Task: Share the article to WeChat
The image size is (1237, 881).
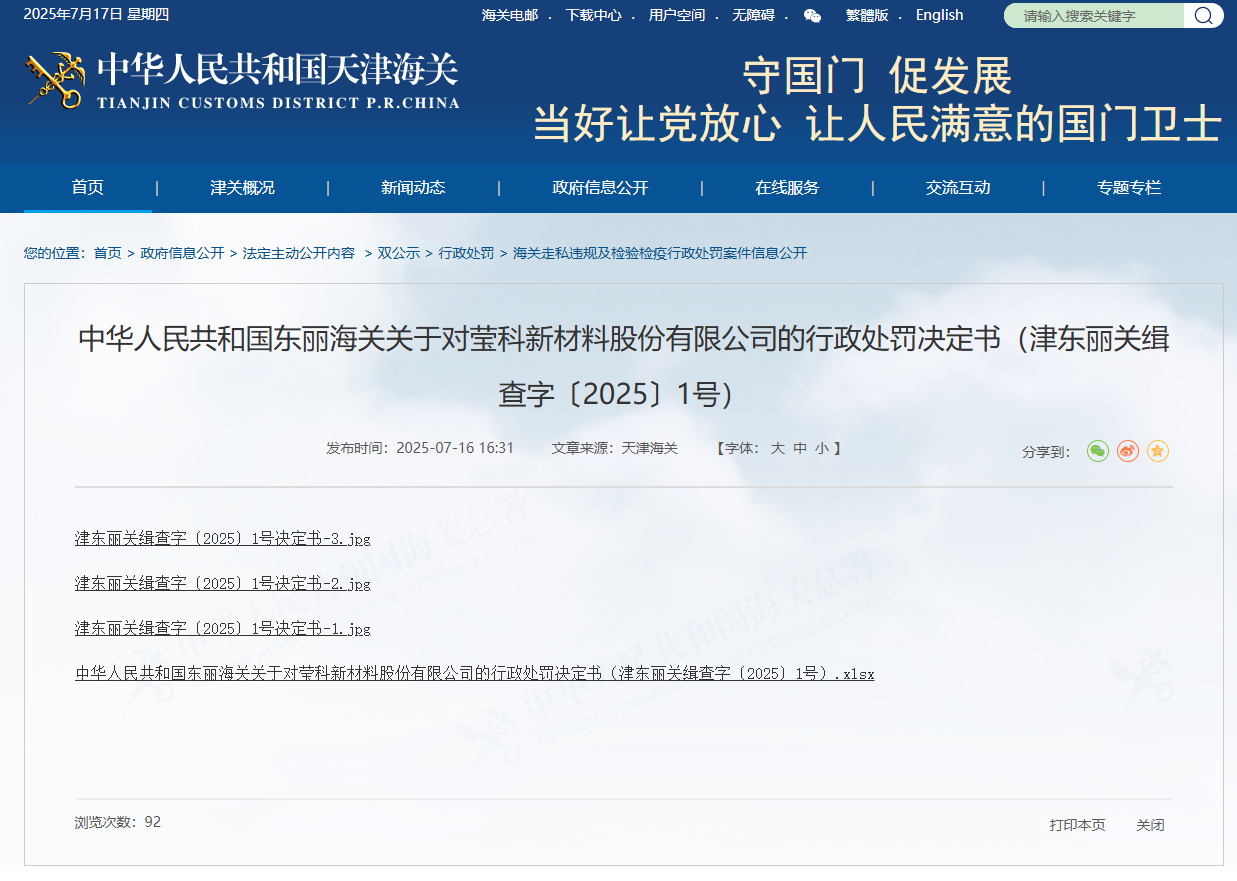Action: click(x=1098, y=451)
